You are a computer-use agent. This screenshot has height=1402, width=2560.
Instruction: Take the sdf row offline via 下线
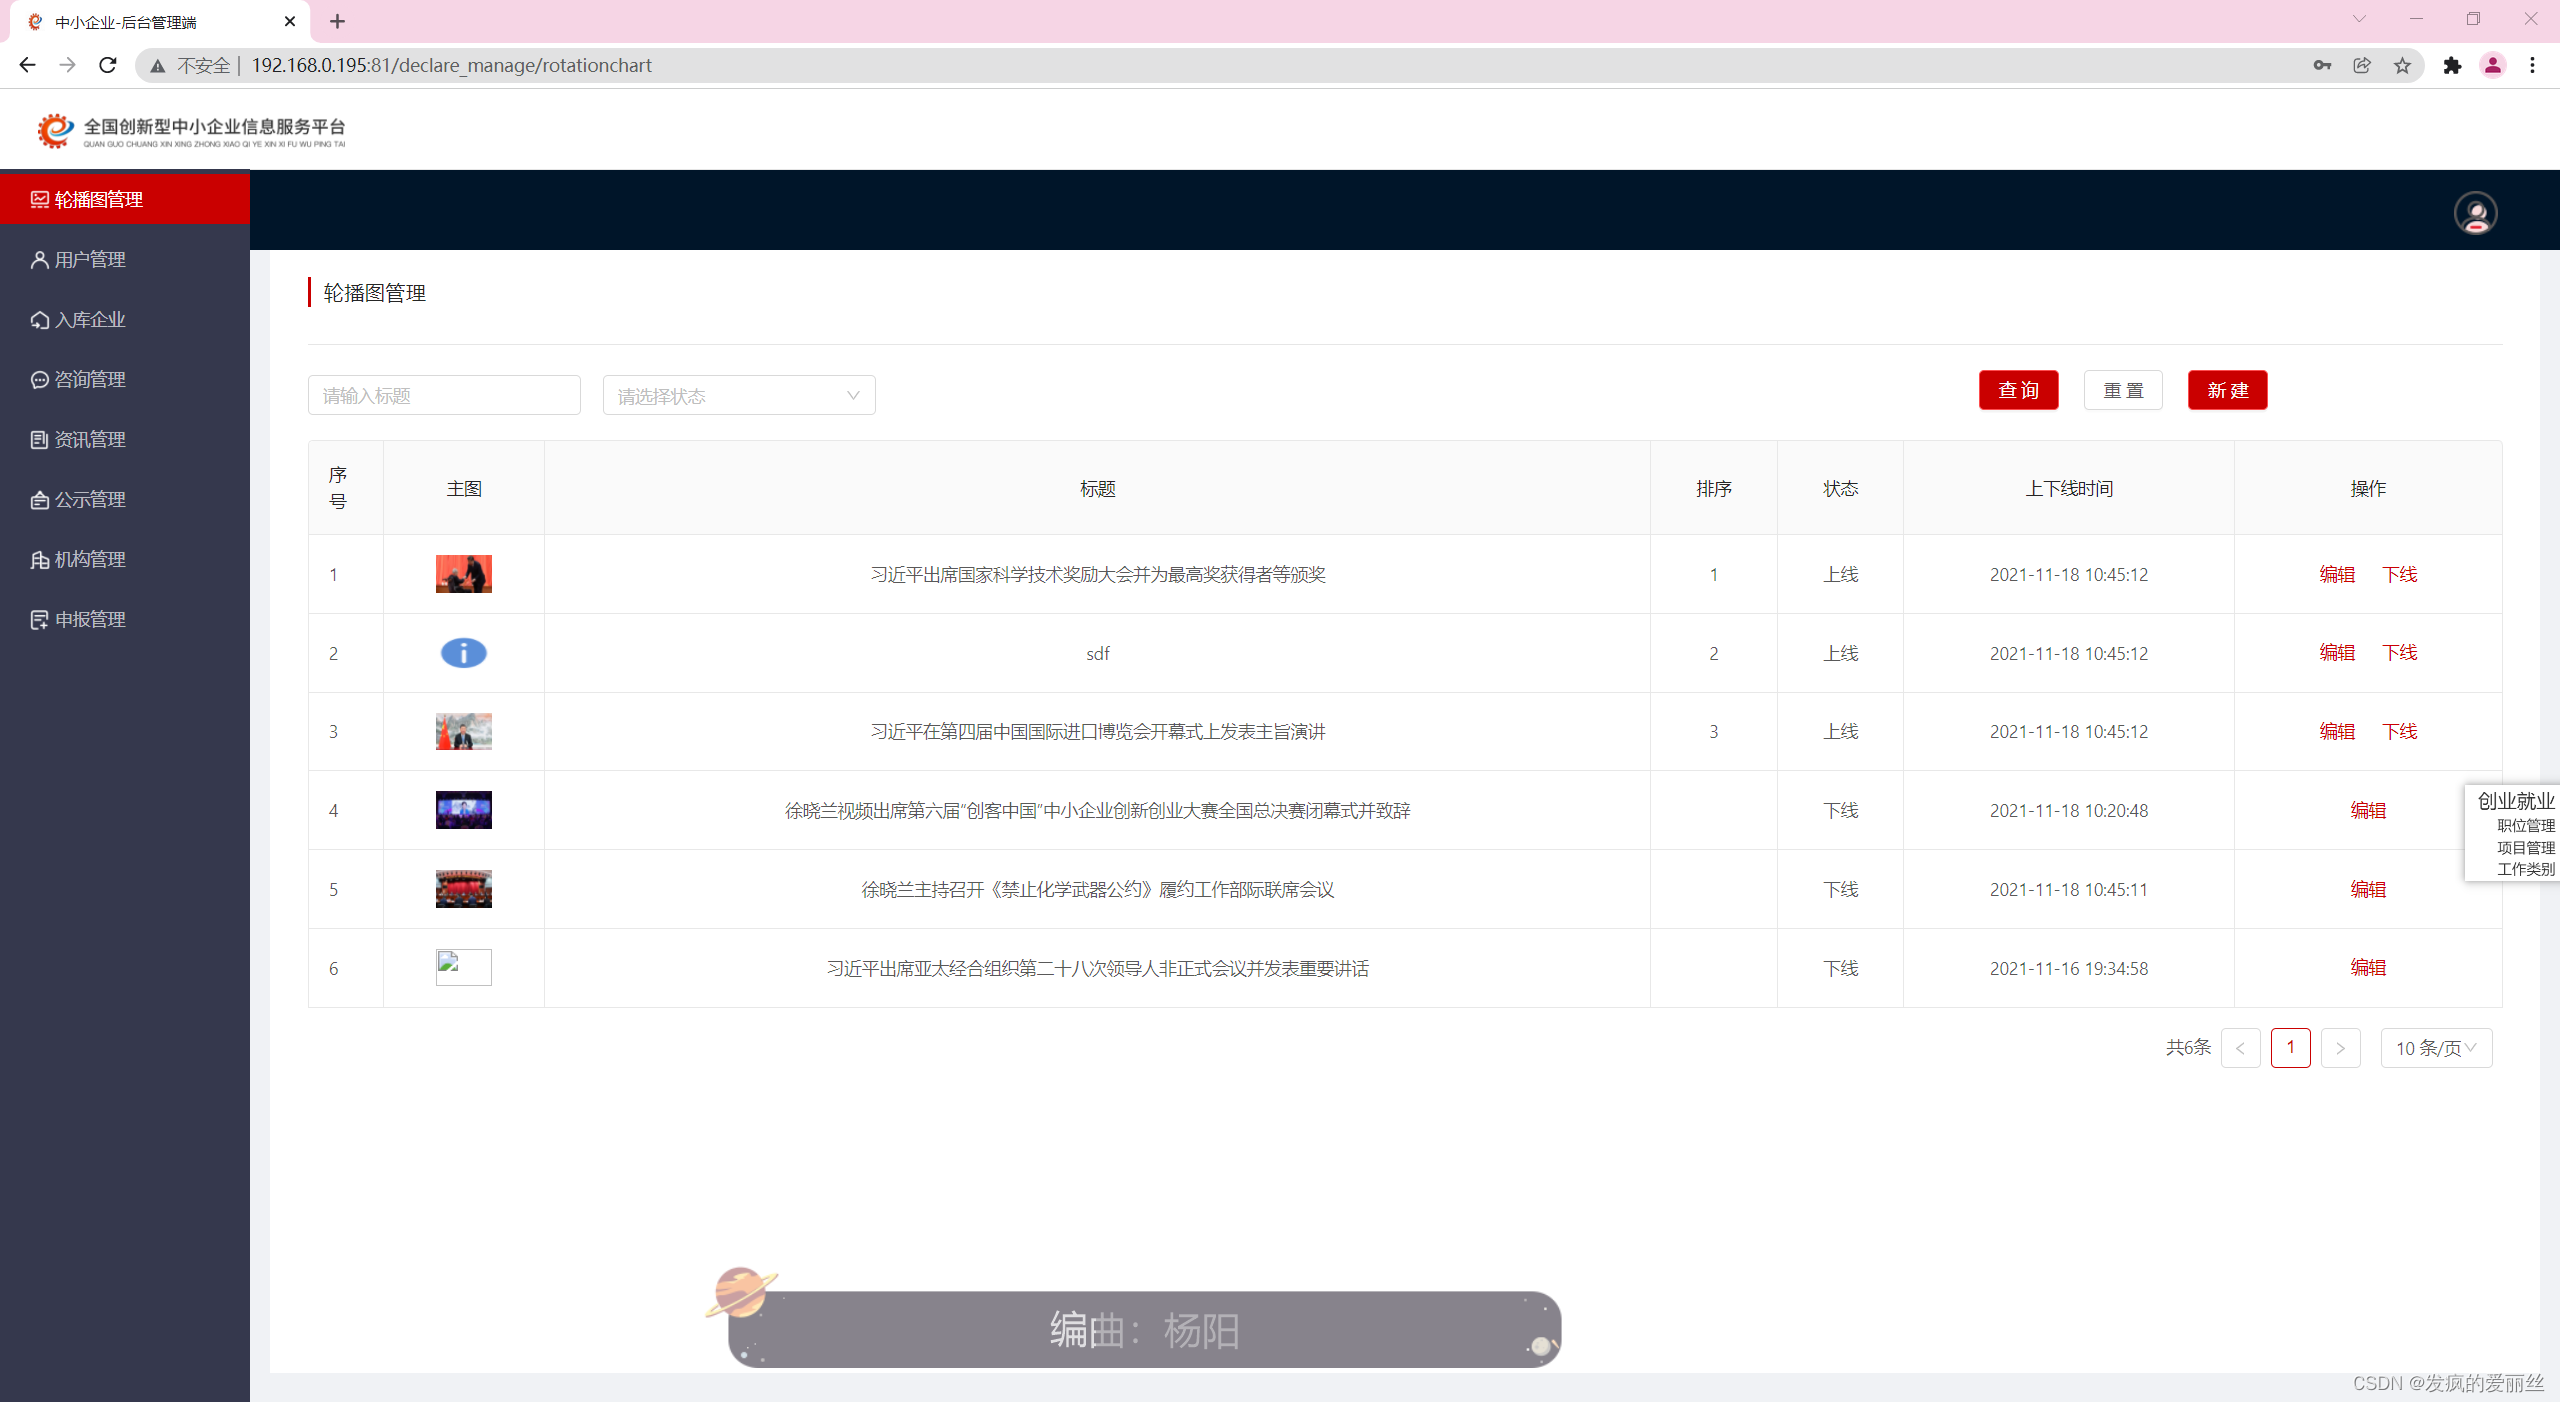(x=2399, y=653)
